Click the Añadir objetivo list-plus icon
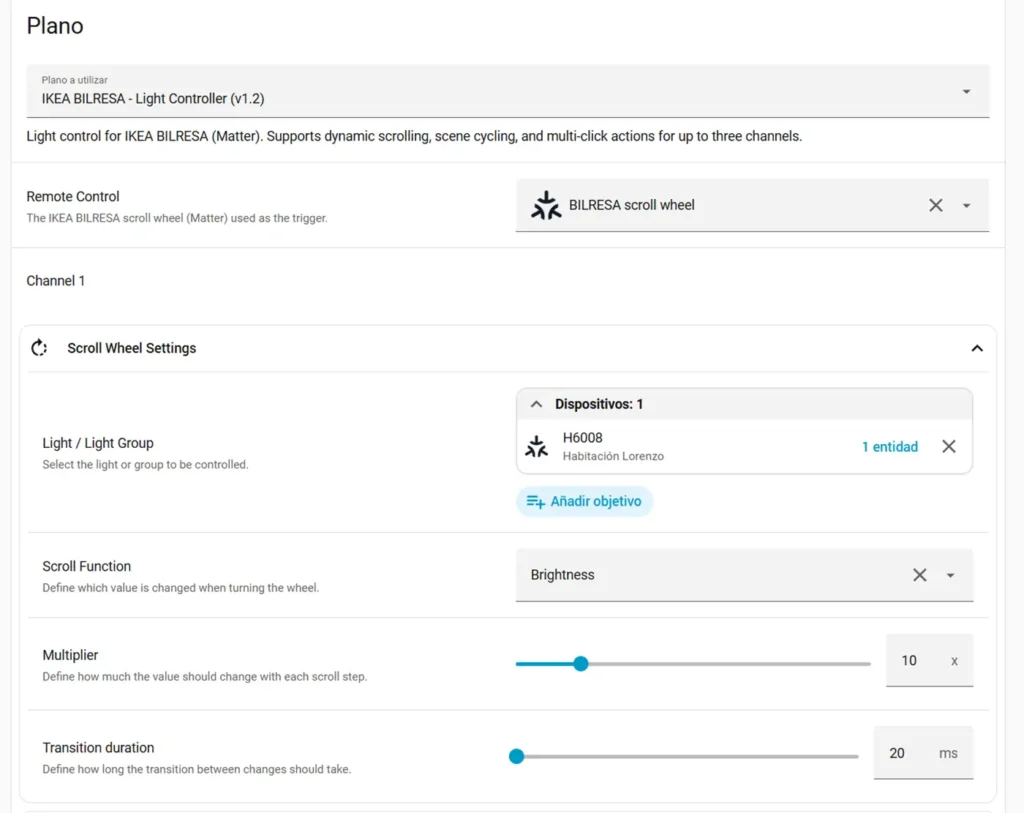1024x813 pixels. 536,502
